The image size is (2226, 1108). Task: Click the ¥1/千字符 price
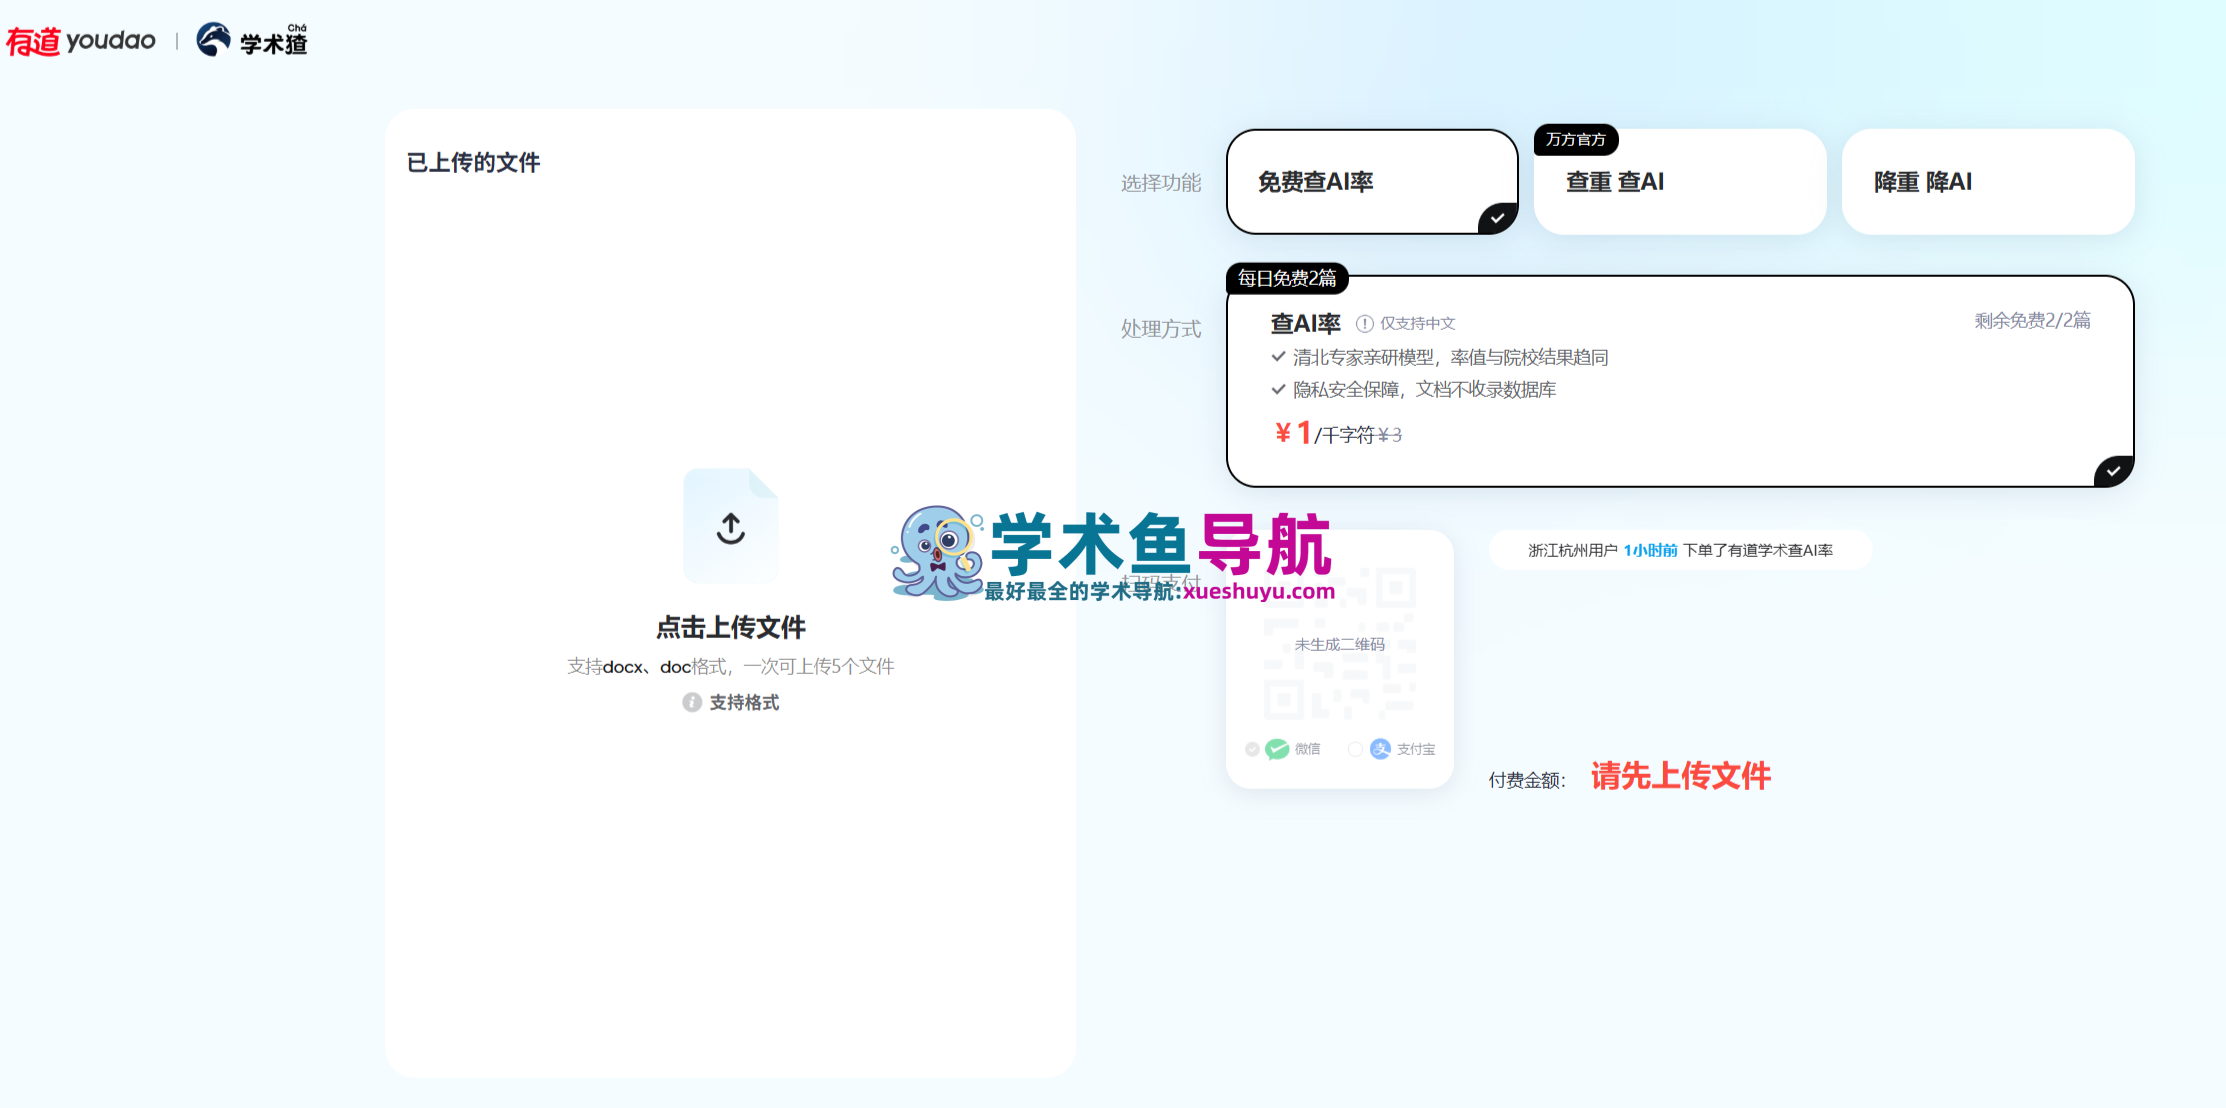pyautogui.click(x=1324, y=433)
